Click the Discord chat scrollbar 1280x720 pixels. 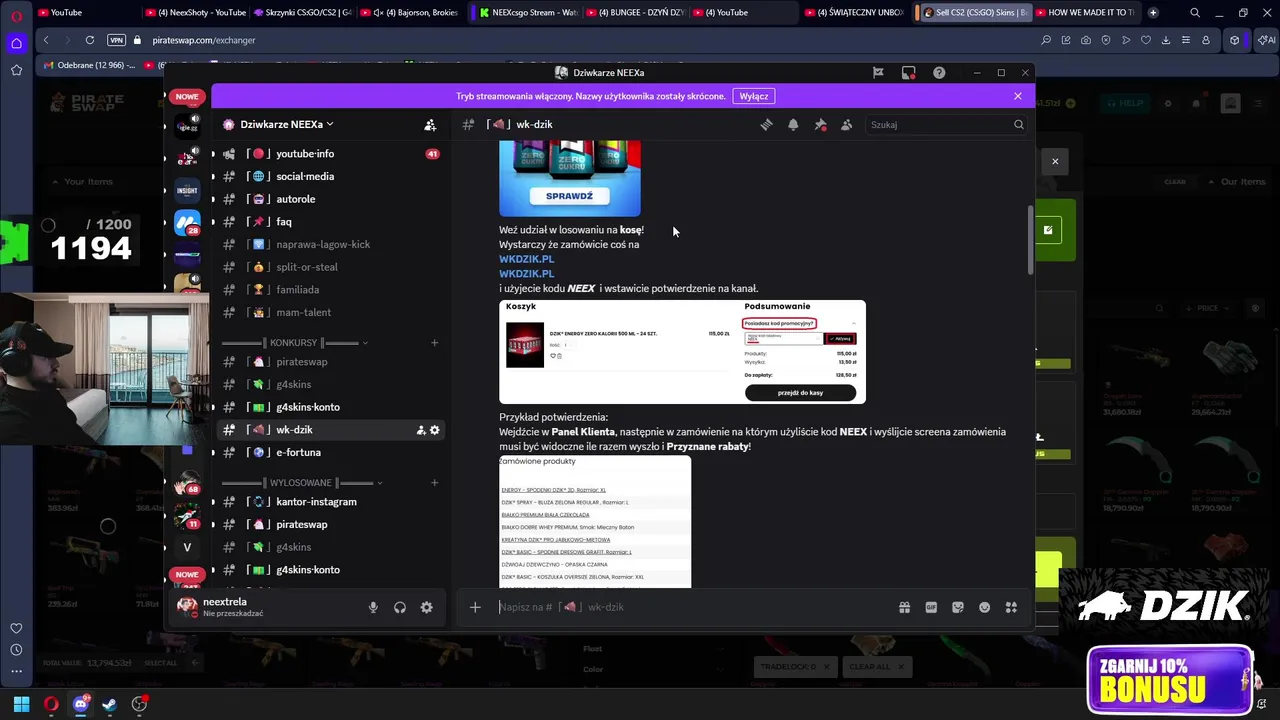[1030, 240]
